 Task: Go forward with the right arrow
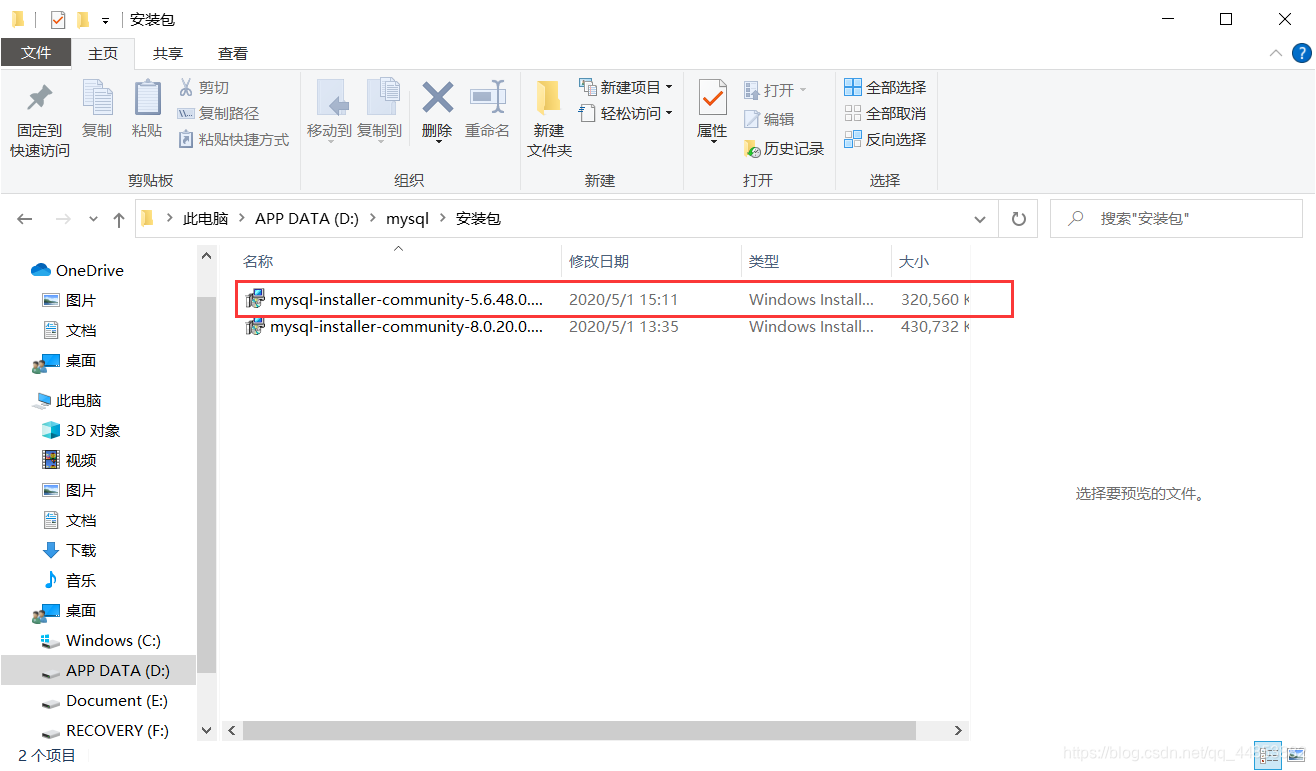tap(63, 219)
